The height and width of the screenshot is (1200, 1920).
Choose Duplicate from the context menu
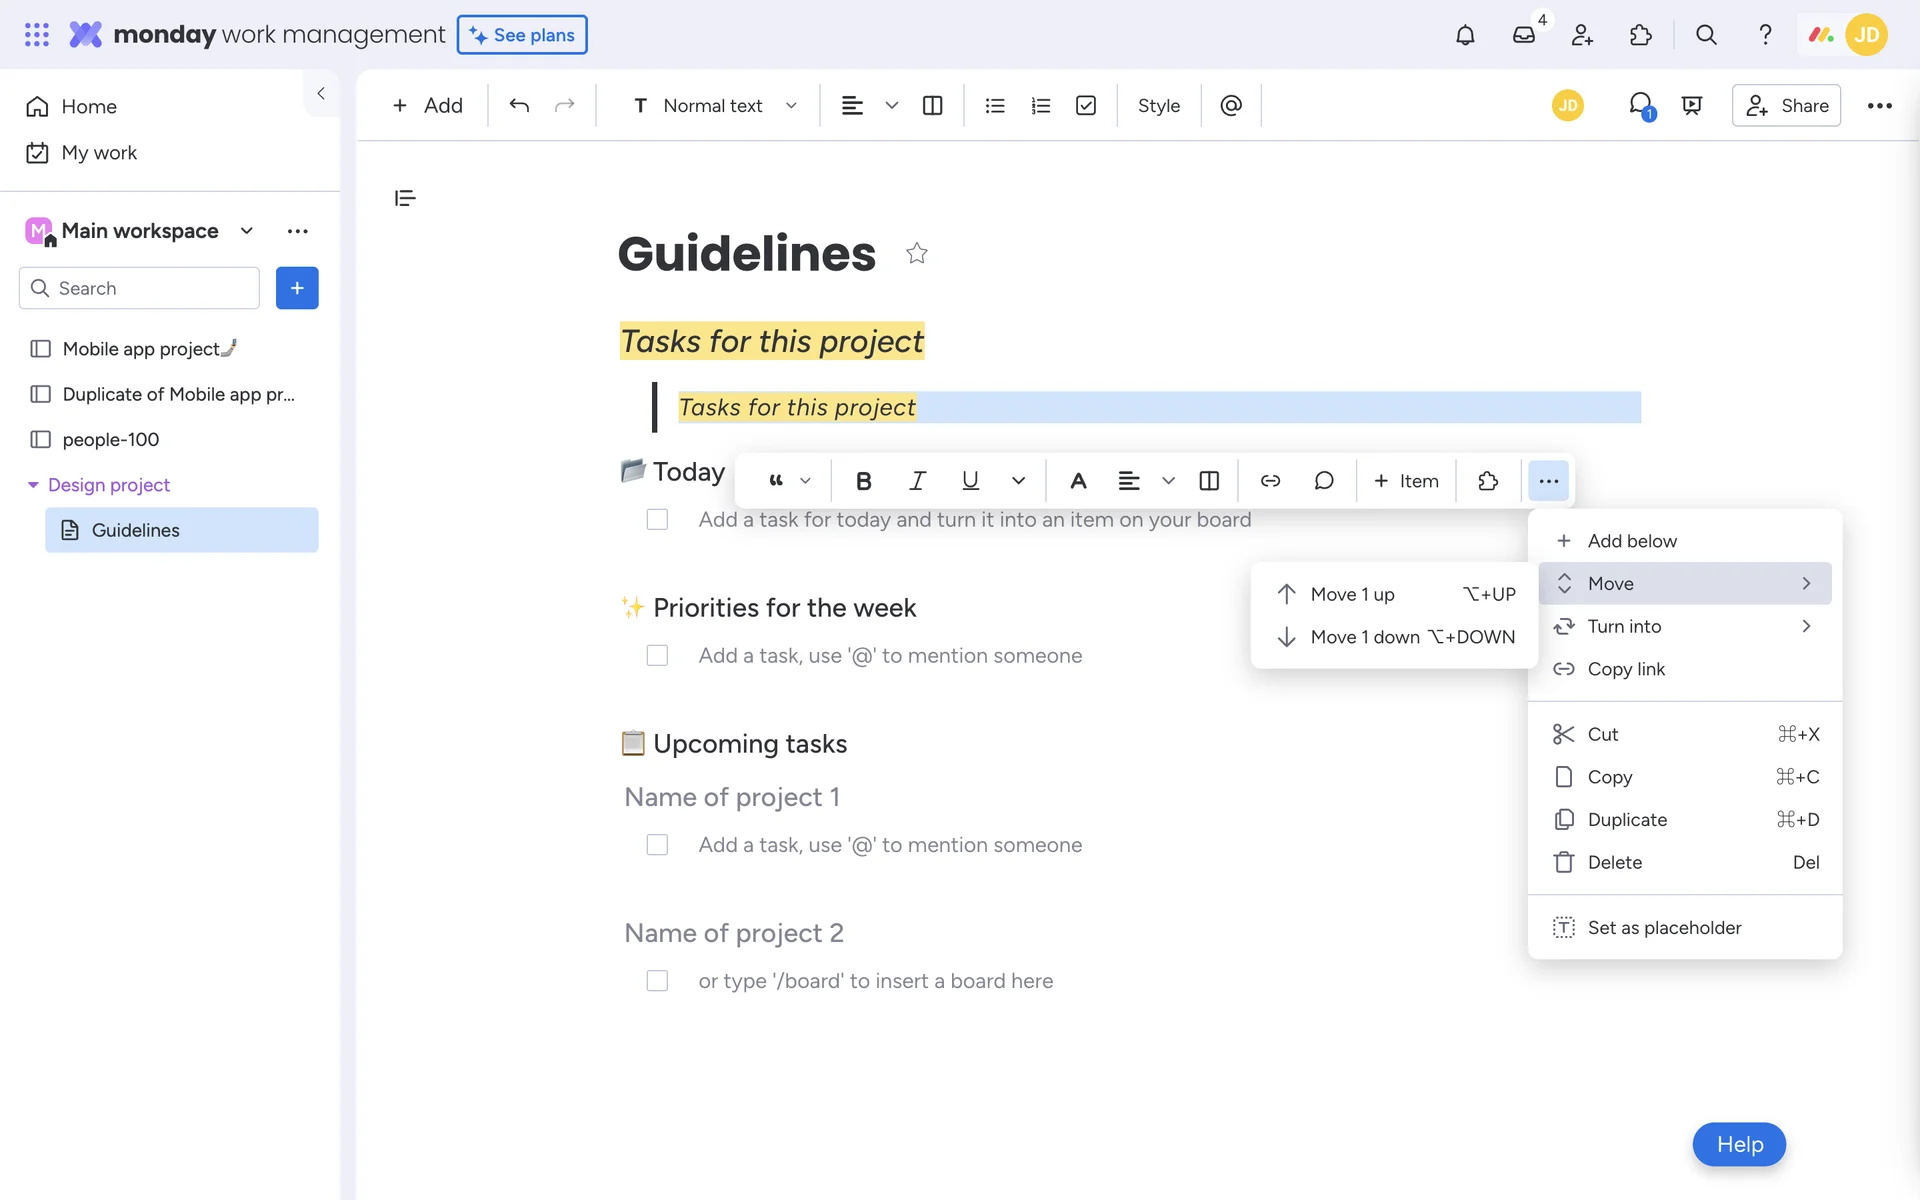point(1627,820)
